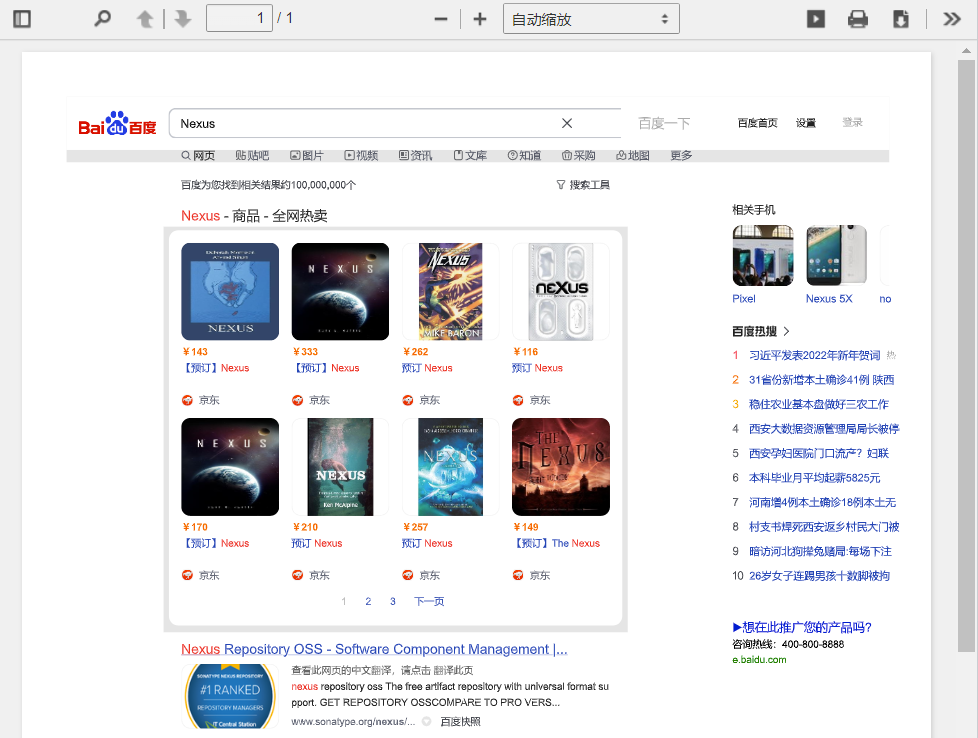Clear the search box with X
Image resolution: width=978 pixels, height=738 pixels.
pyautogui.click(x=566, y=124)
